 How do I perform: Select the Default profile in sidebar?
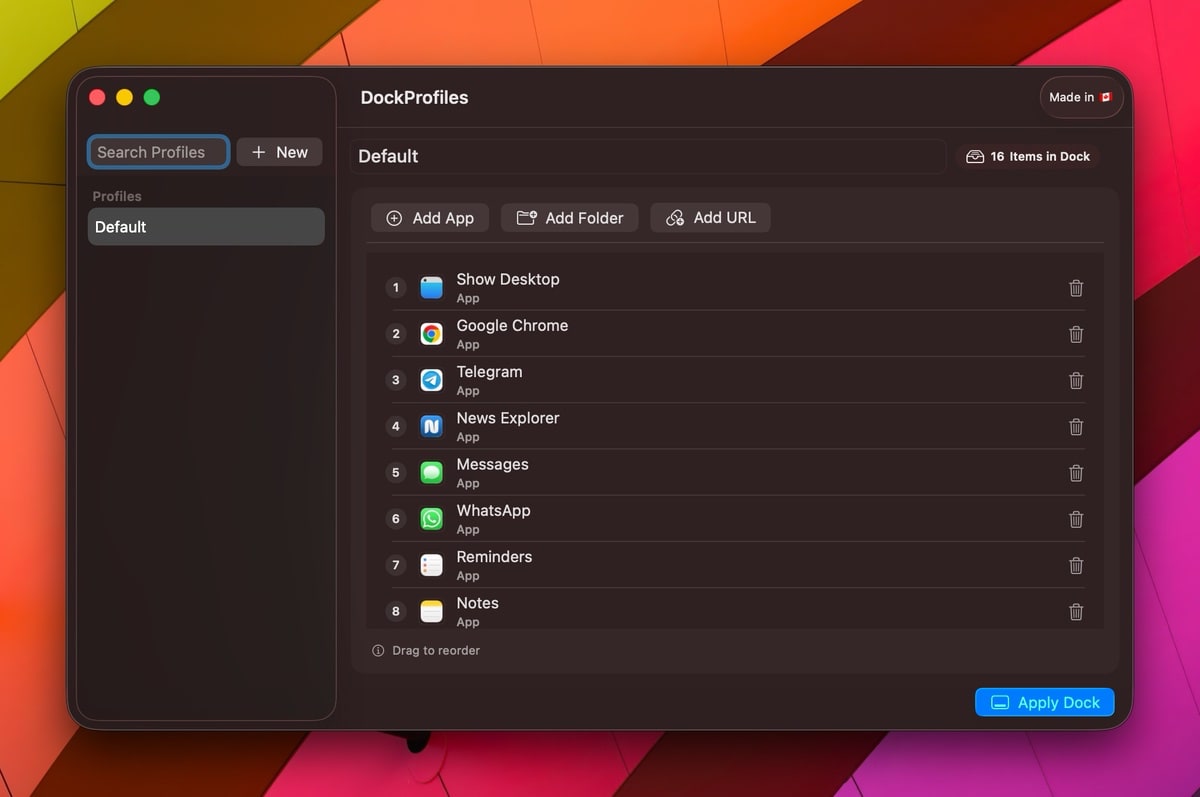pyautogui.click(x=206, y=227)
